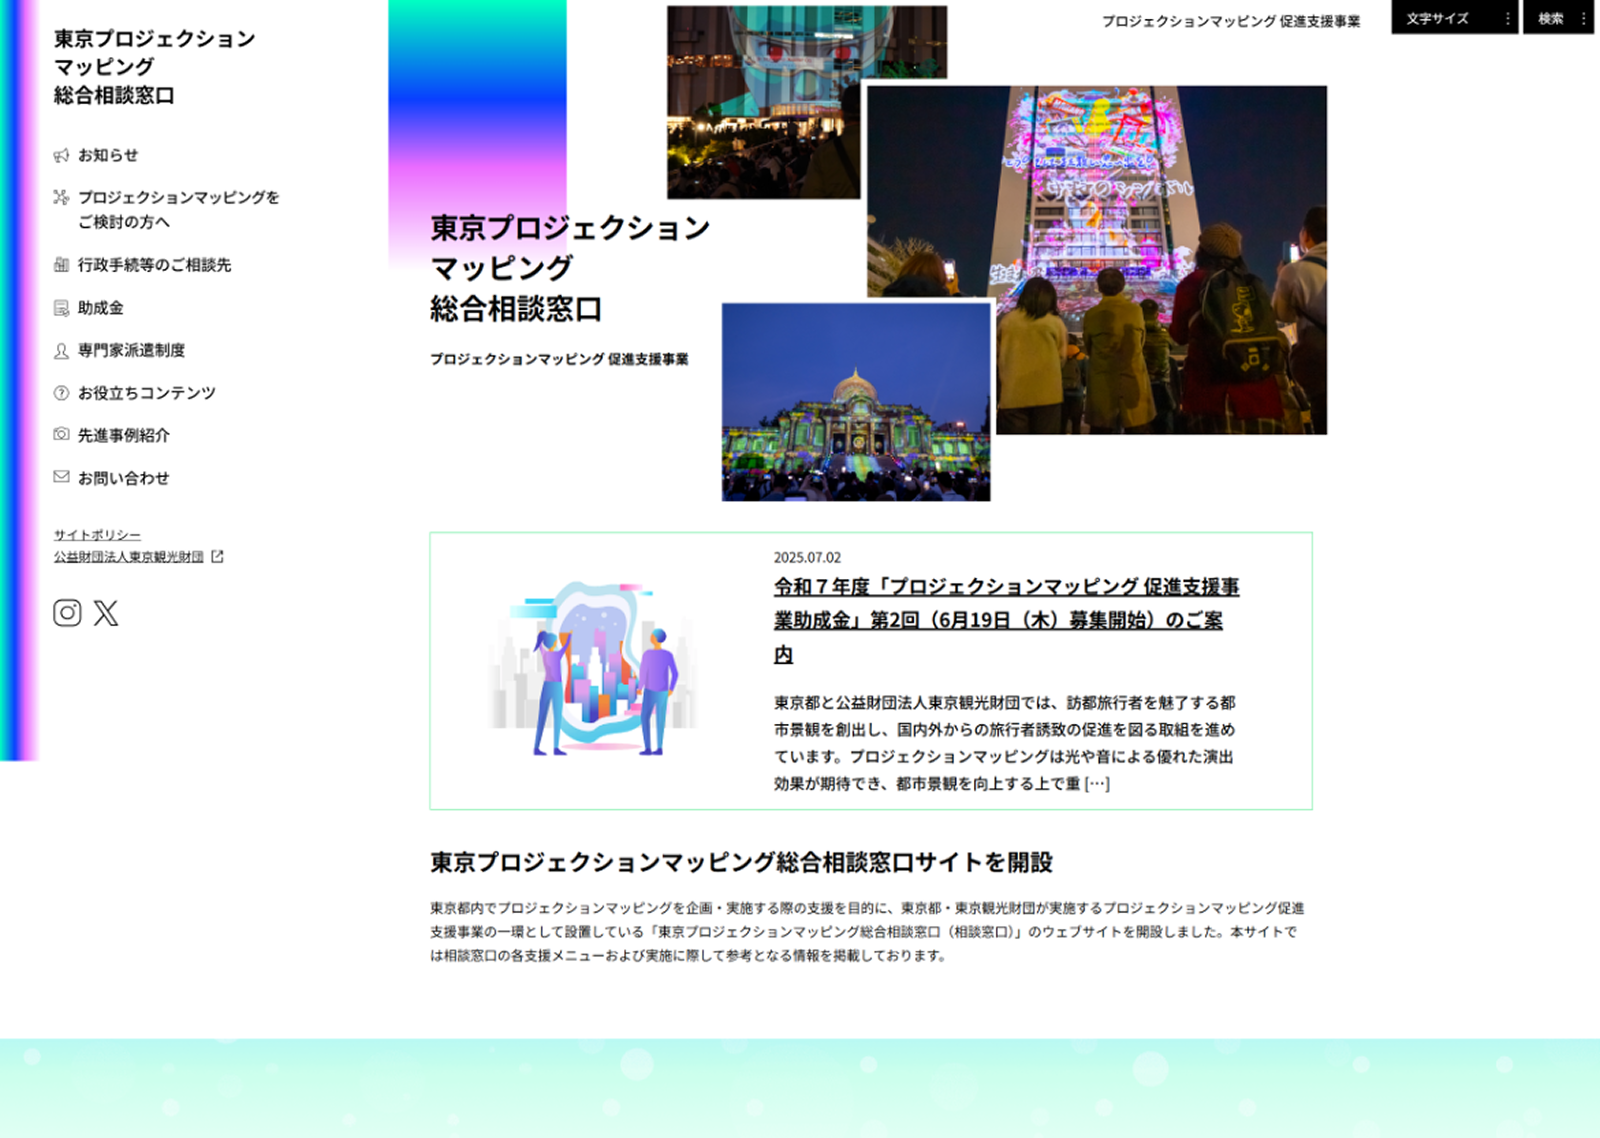Screen dimensions: 1600x1138
Task: Click the news illustration of two people
Action: click(x=592, y=668)
